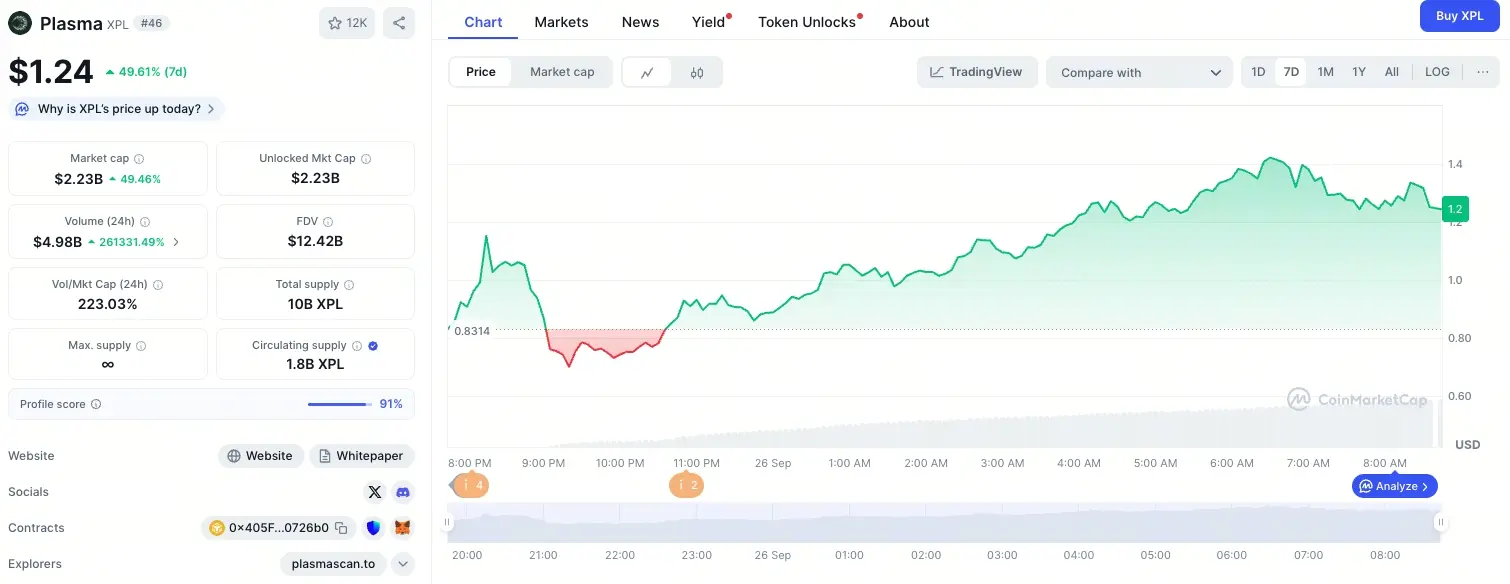The image size is (1510, 584).
Task: Click the MetaMask fox icon
Action: tap(403, 528)
